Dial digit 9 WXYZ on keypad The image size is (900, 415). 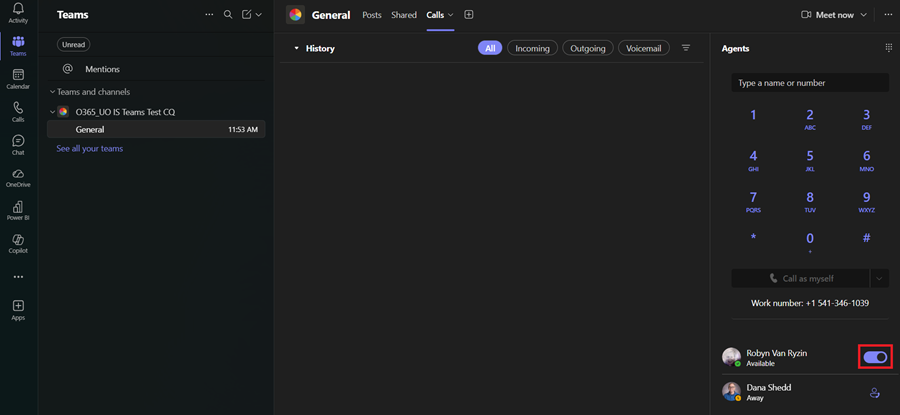[x=867, y=202]
